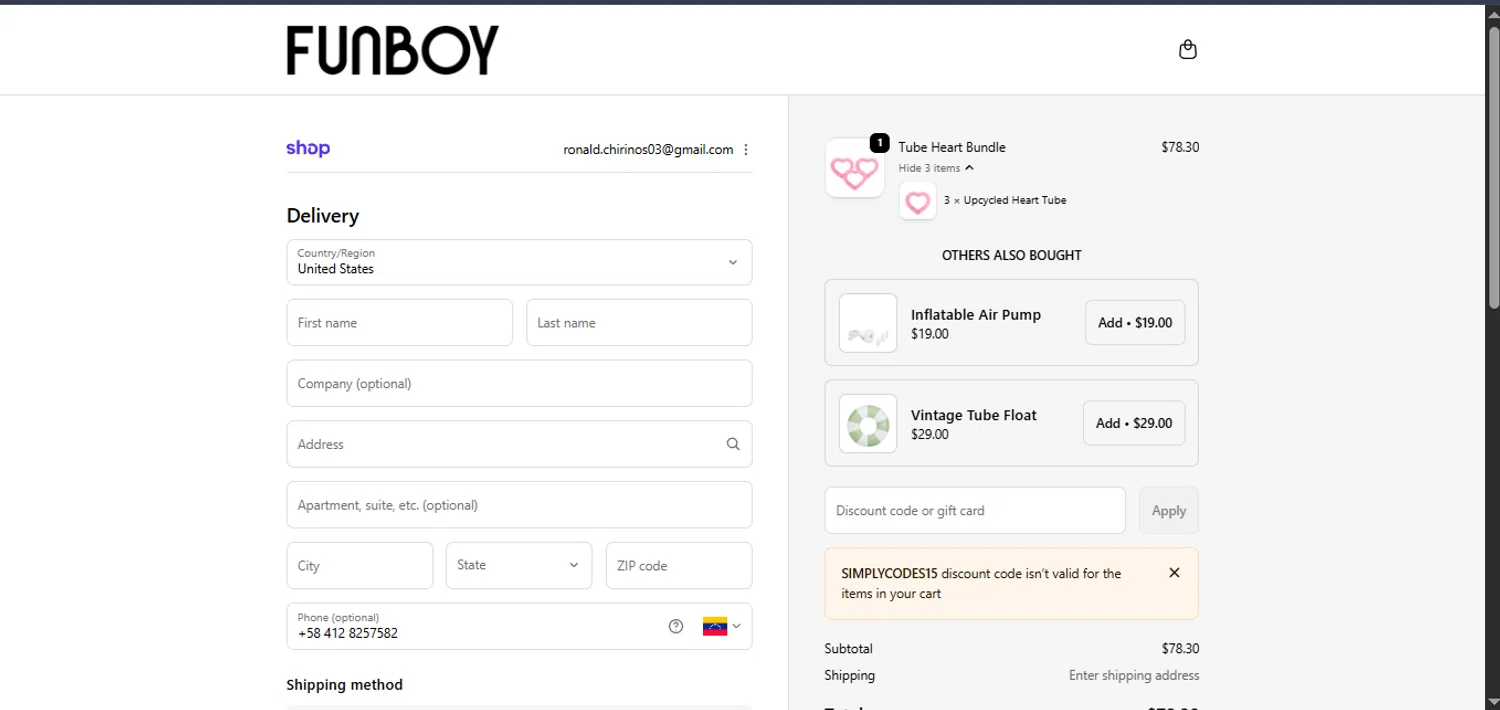Image resolution: width=1500 pixels, height=710 pixels.
Task: Click the Vintage Tube Float product image
Action: pyautogui.click(x=868, y=423)
